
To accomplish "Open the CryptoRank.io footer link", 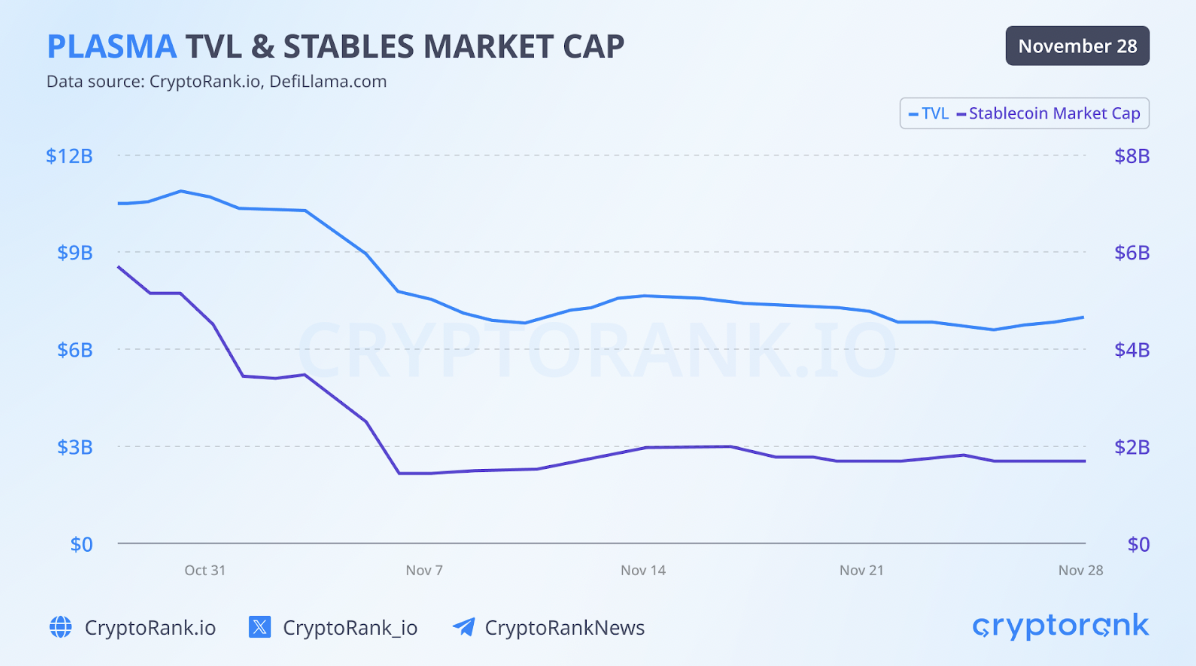I will pos(150,628).
